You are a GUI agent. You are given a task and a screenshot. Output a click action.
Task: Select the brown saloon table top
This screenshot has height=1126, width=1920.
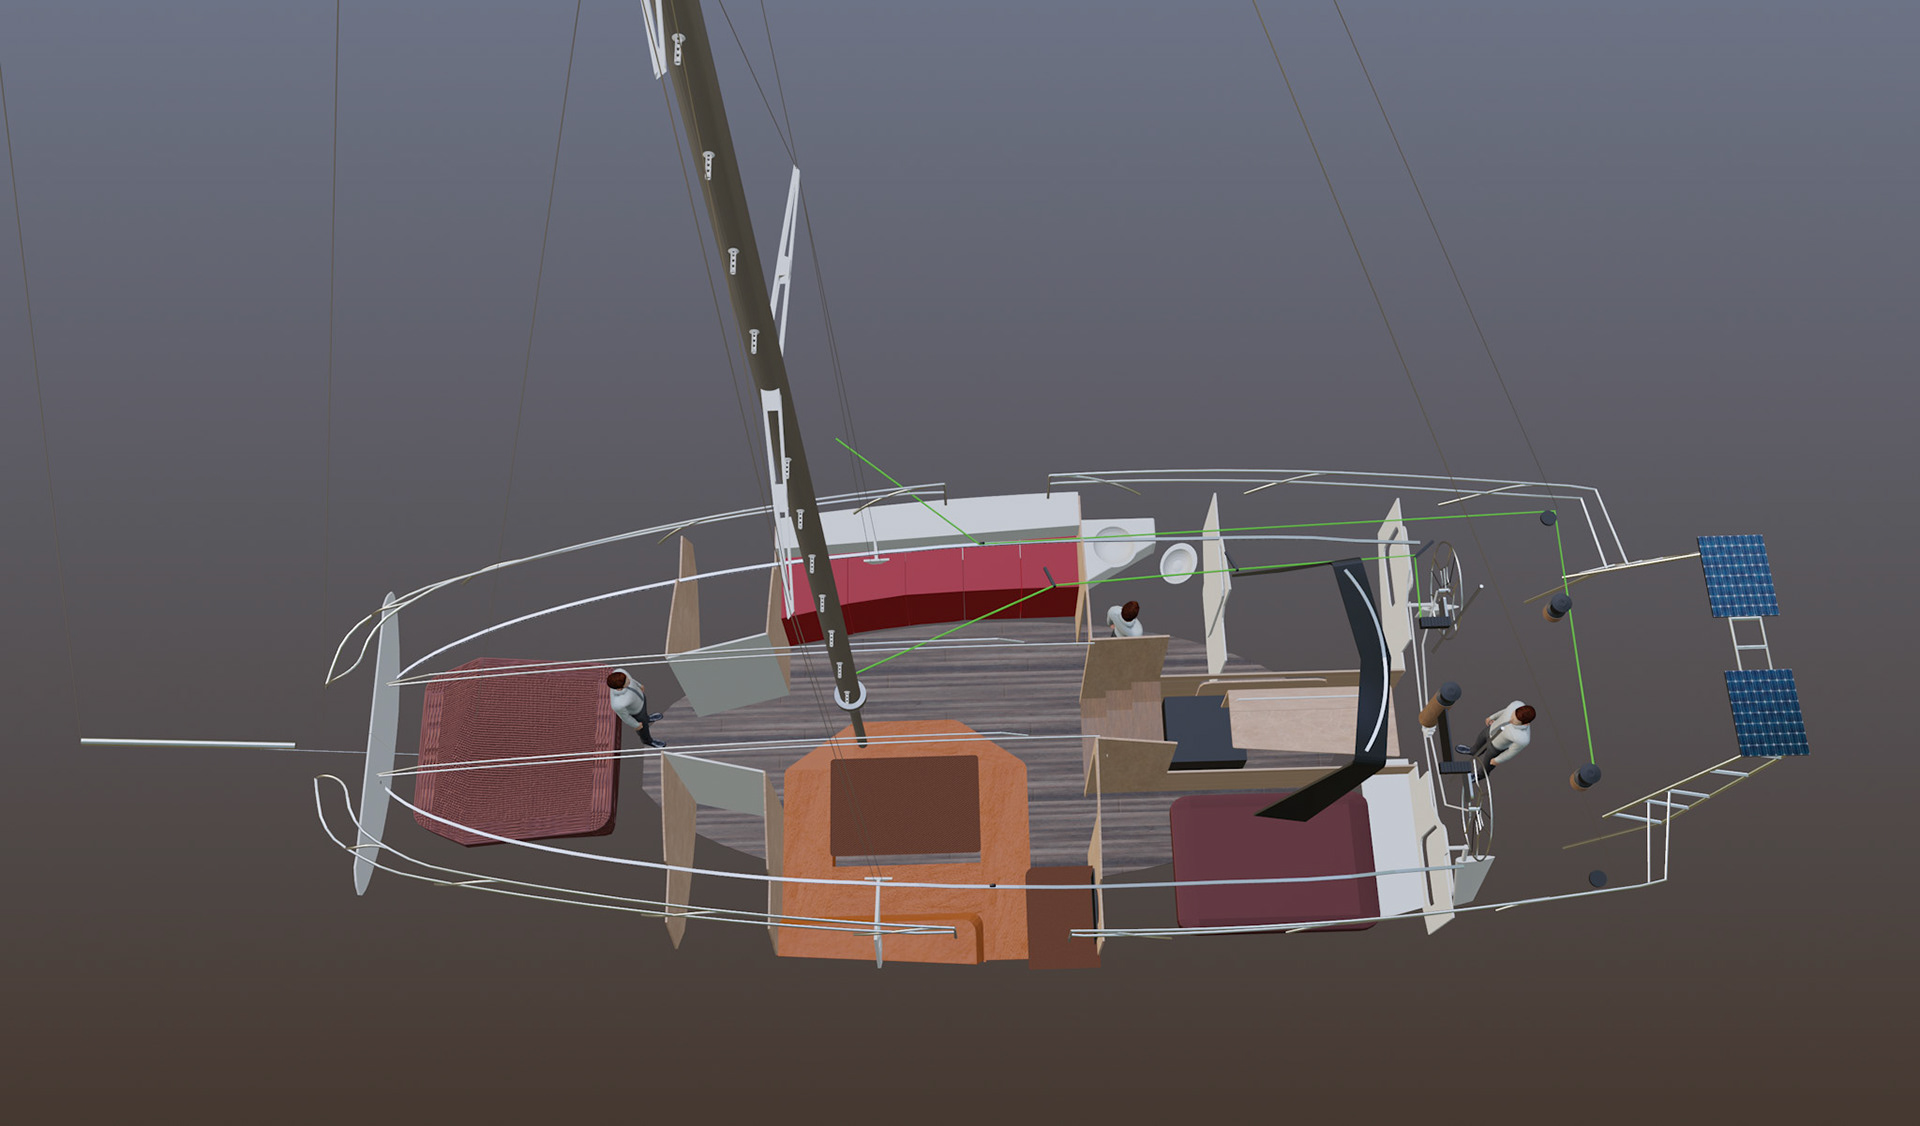click(904, 806)
